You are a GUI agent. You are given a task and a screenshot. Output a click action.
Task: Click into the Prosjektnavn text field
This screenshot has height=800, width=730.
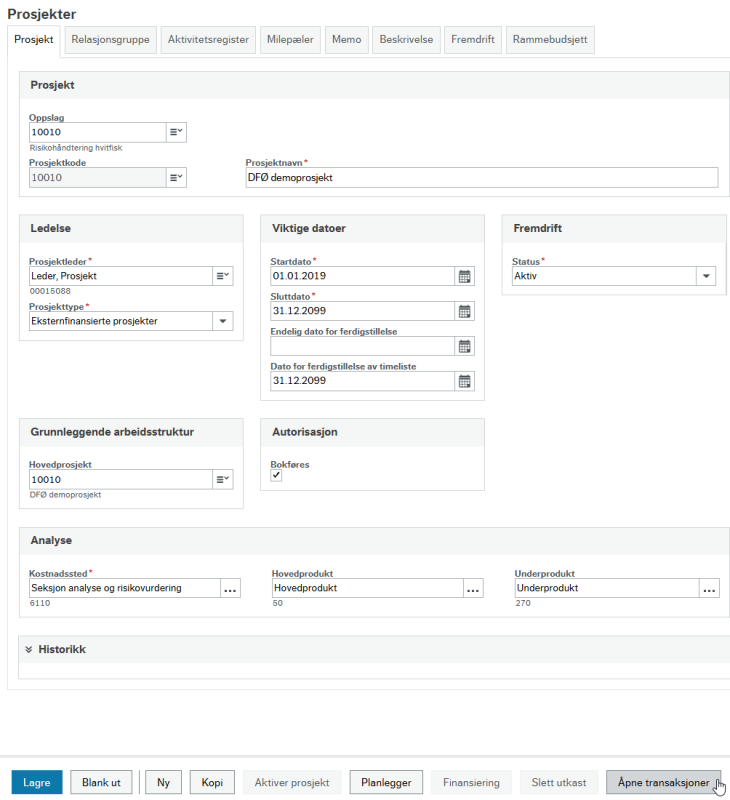pos(482,178)
